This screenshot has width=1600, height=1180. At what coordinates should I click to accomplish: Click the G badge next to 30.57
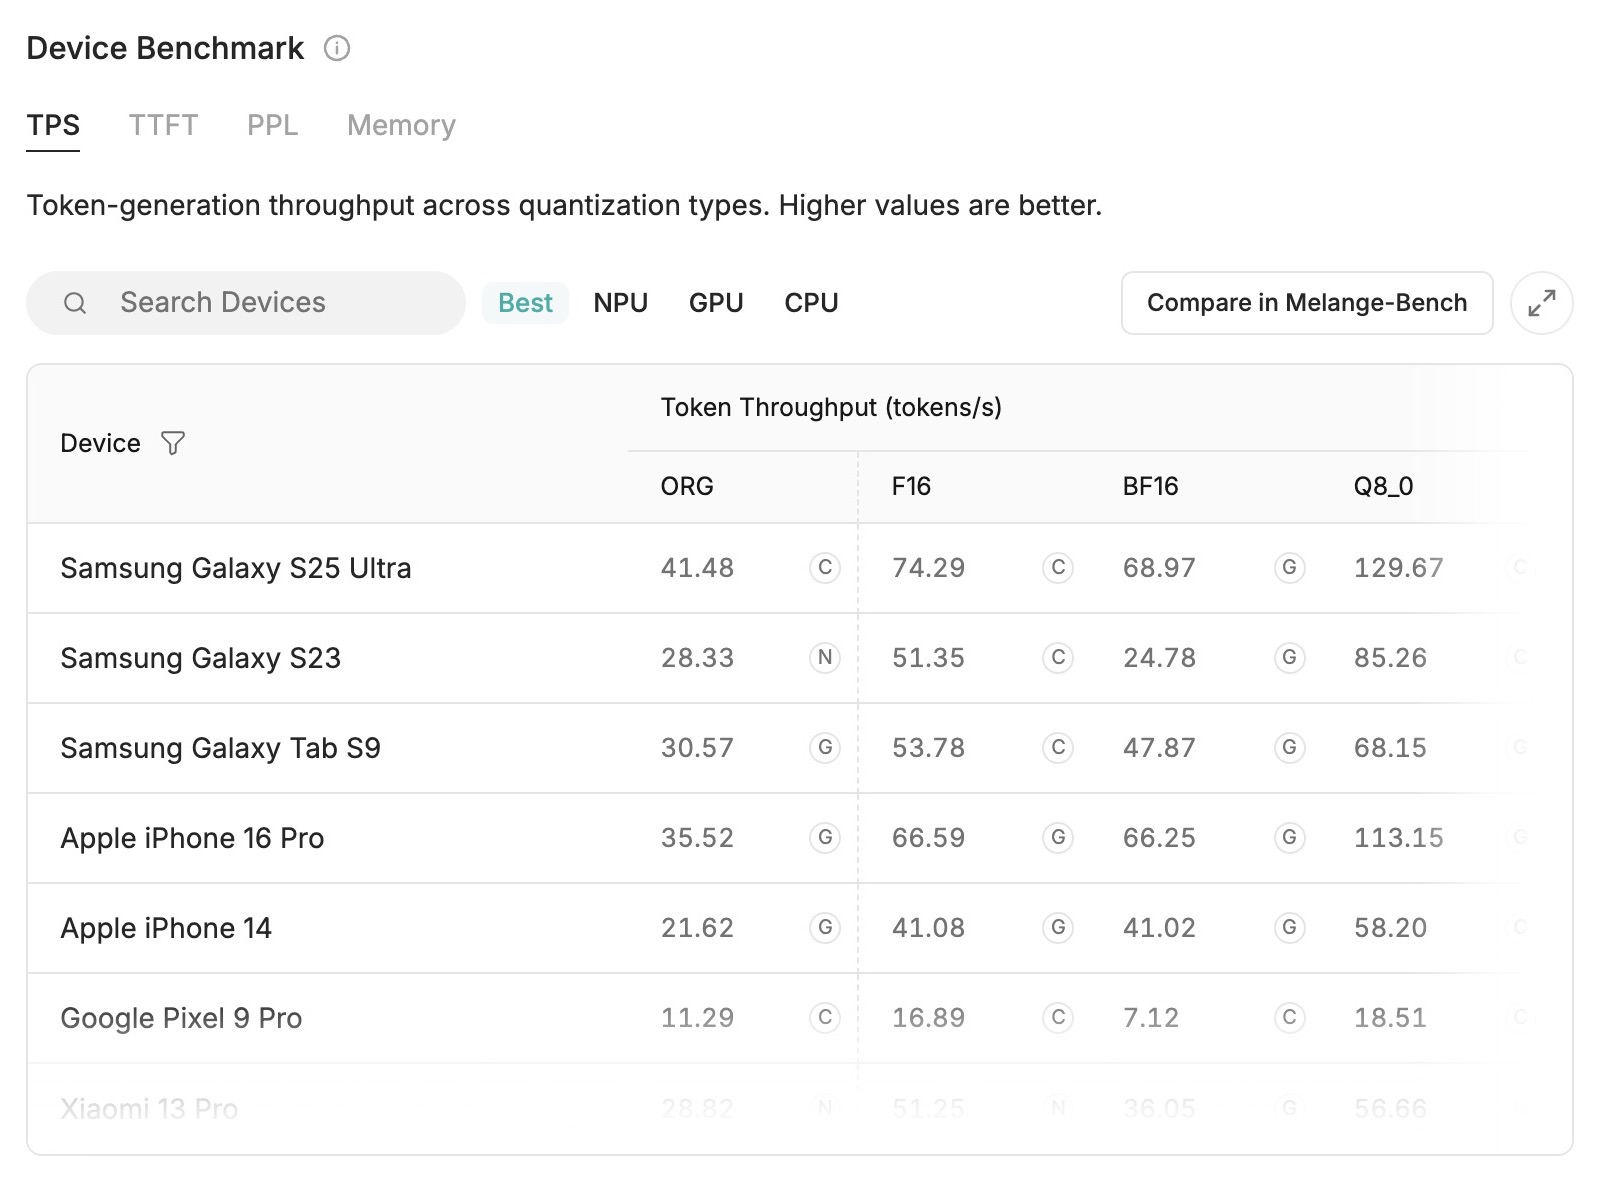(825, 748)
